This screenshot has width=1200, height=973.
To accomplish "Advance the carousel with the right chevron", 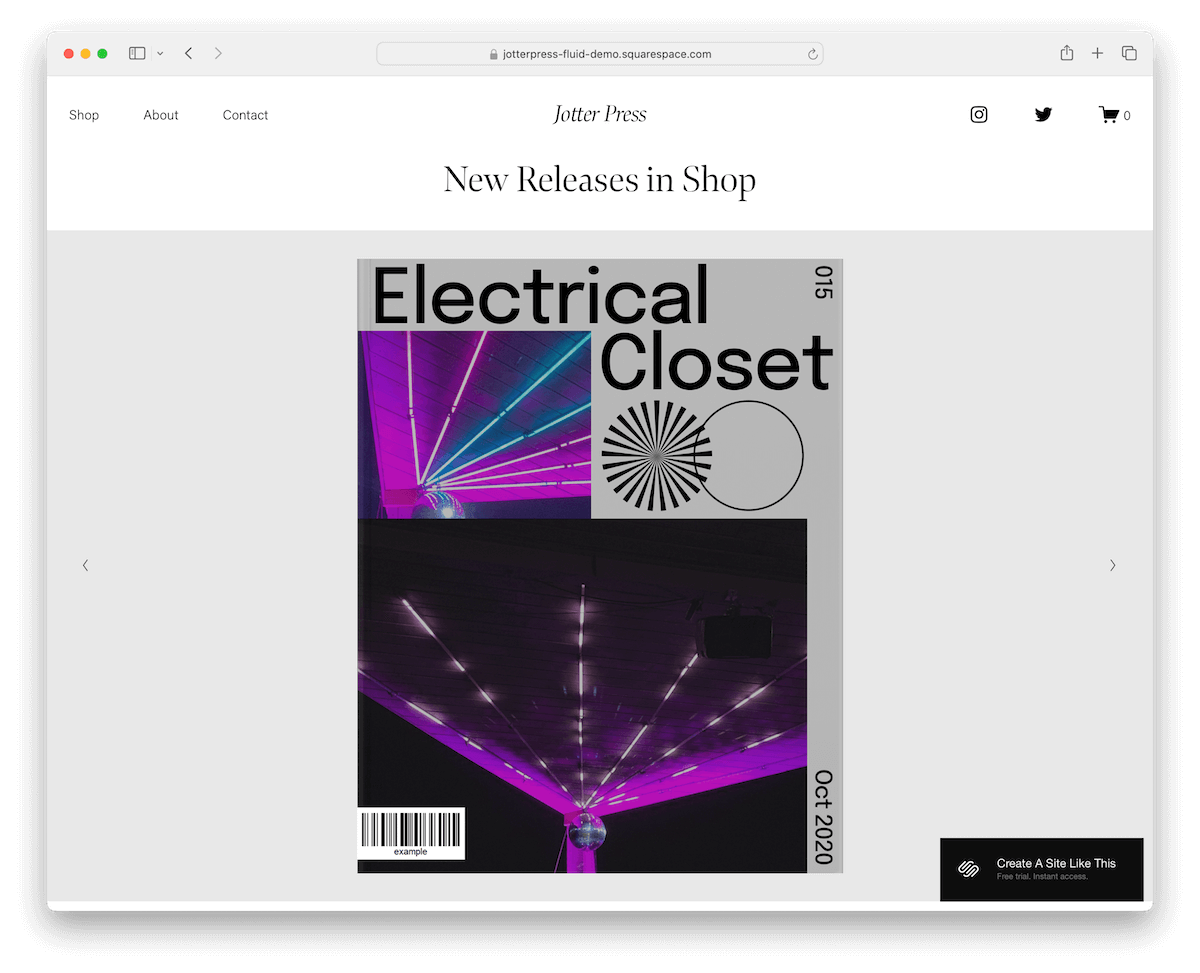I will (1112, 565).
